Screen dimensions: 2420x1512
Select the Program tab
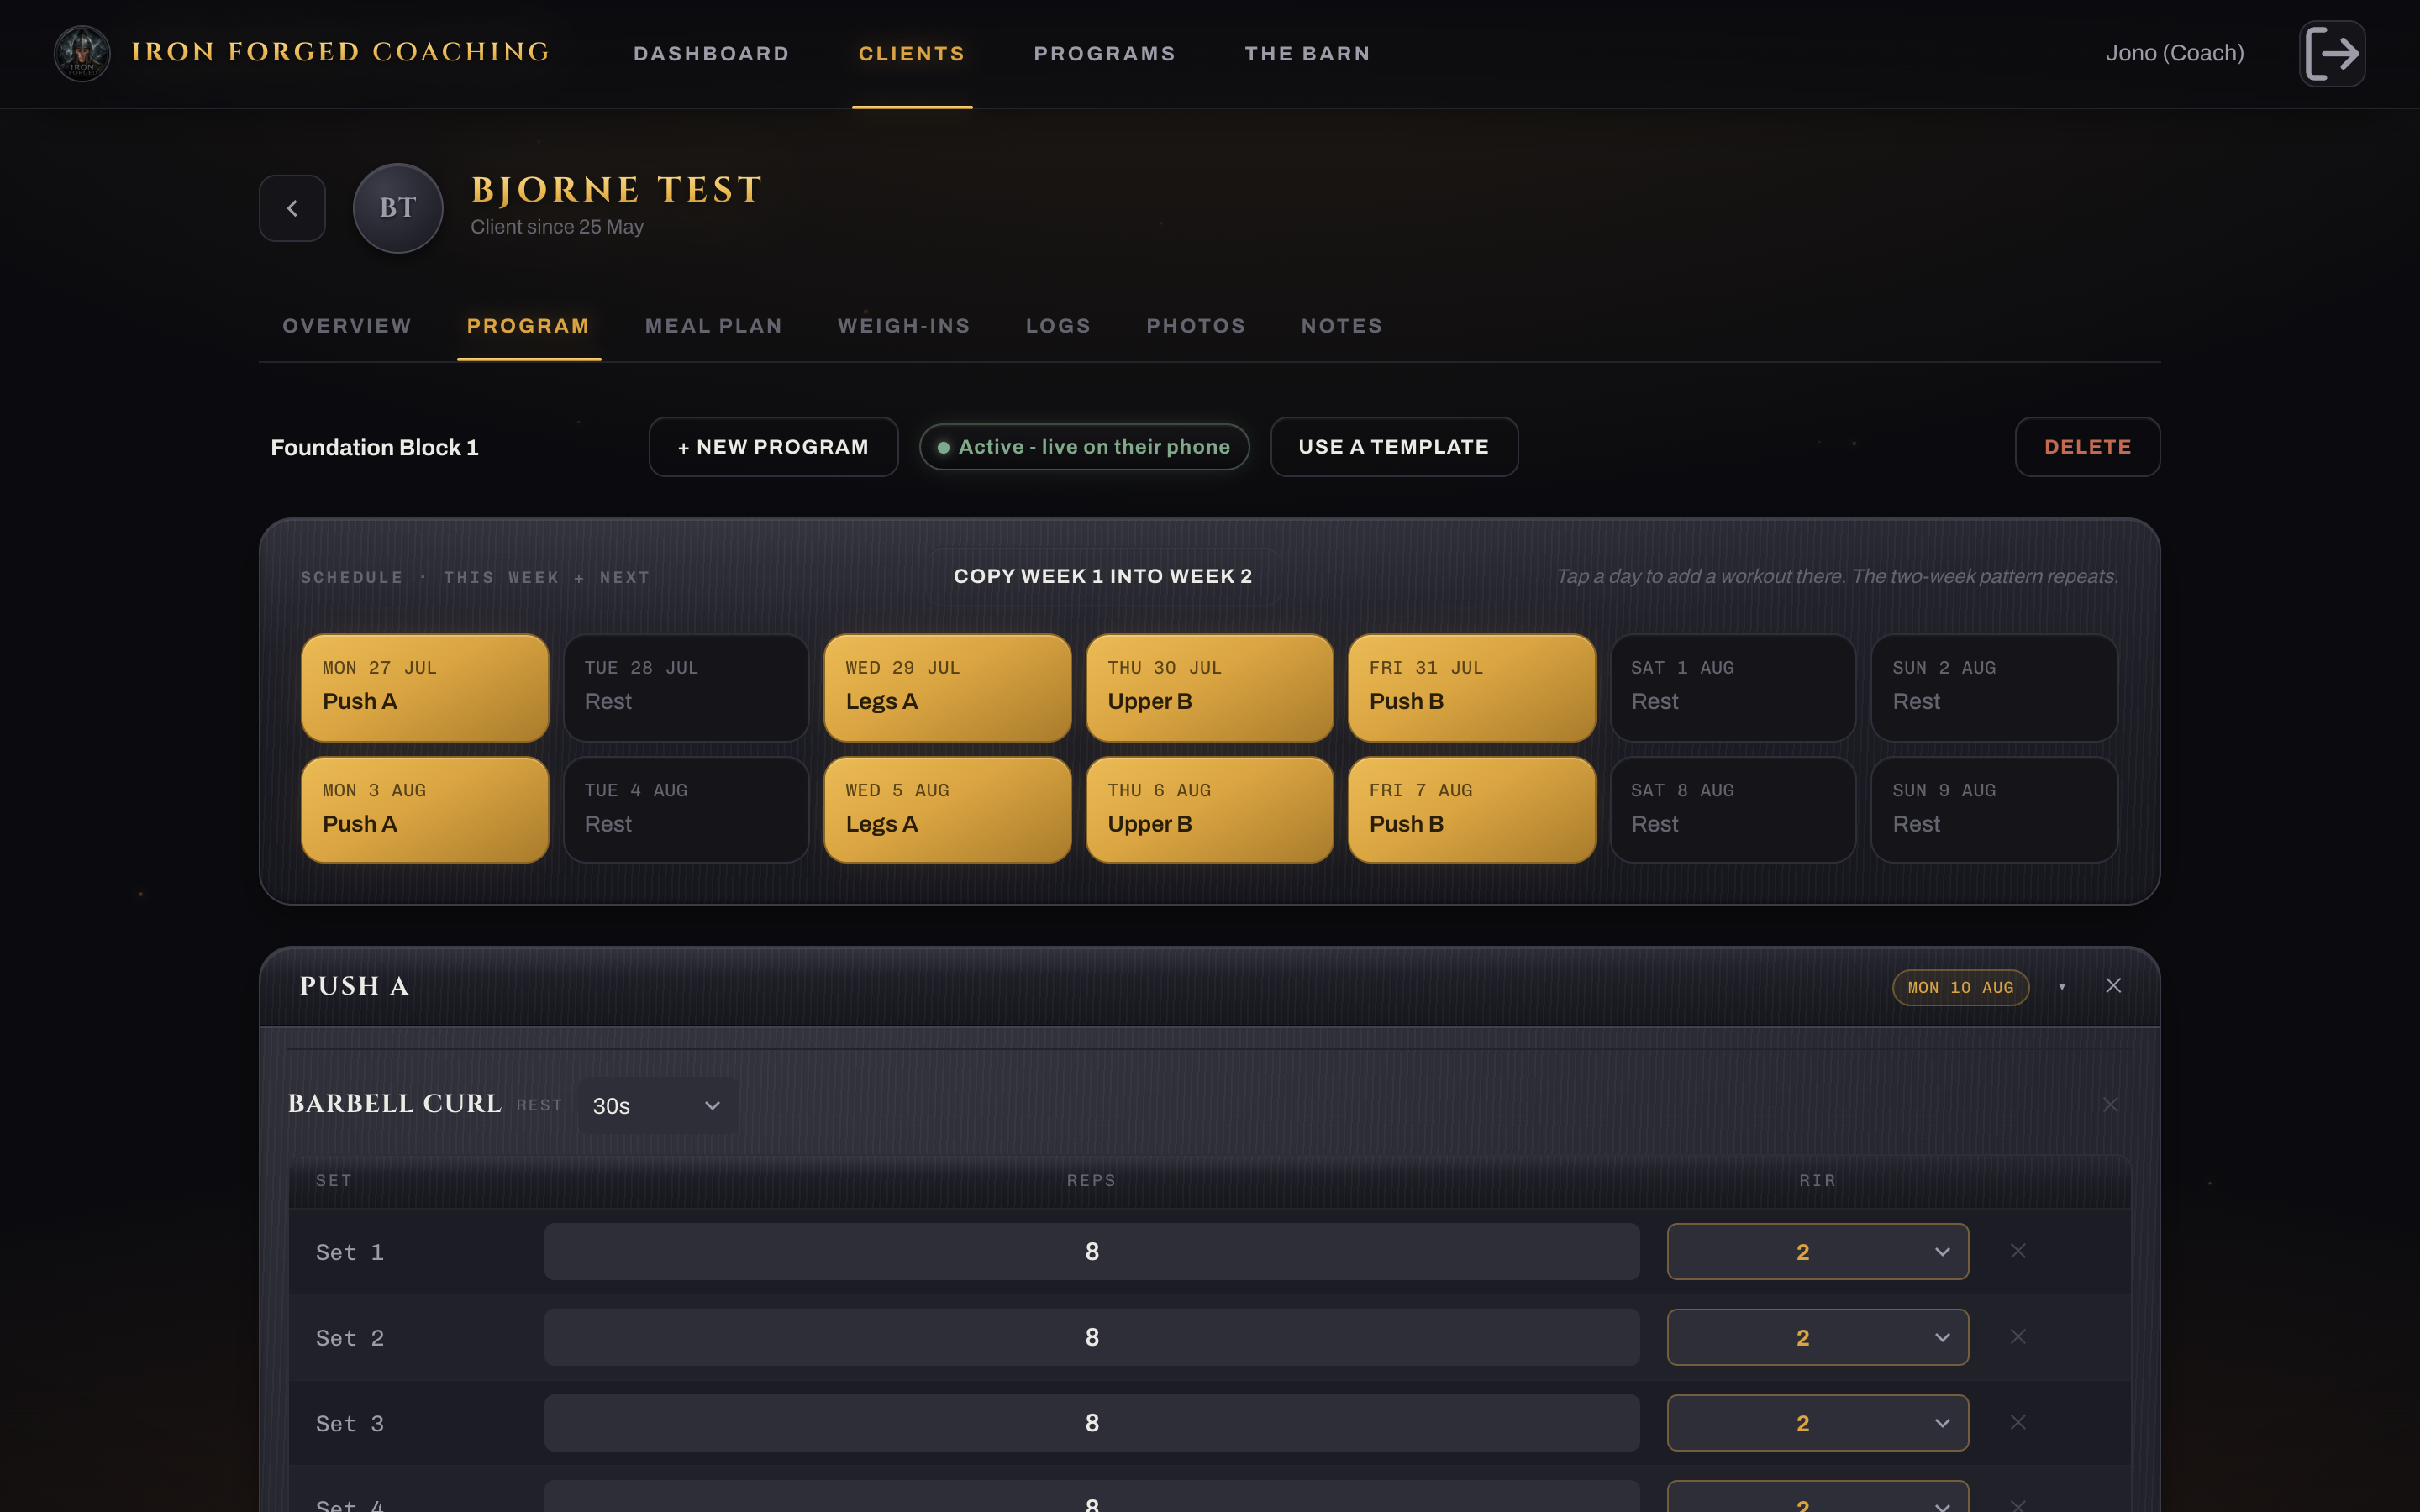(528, 326)
